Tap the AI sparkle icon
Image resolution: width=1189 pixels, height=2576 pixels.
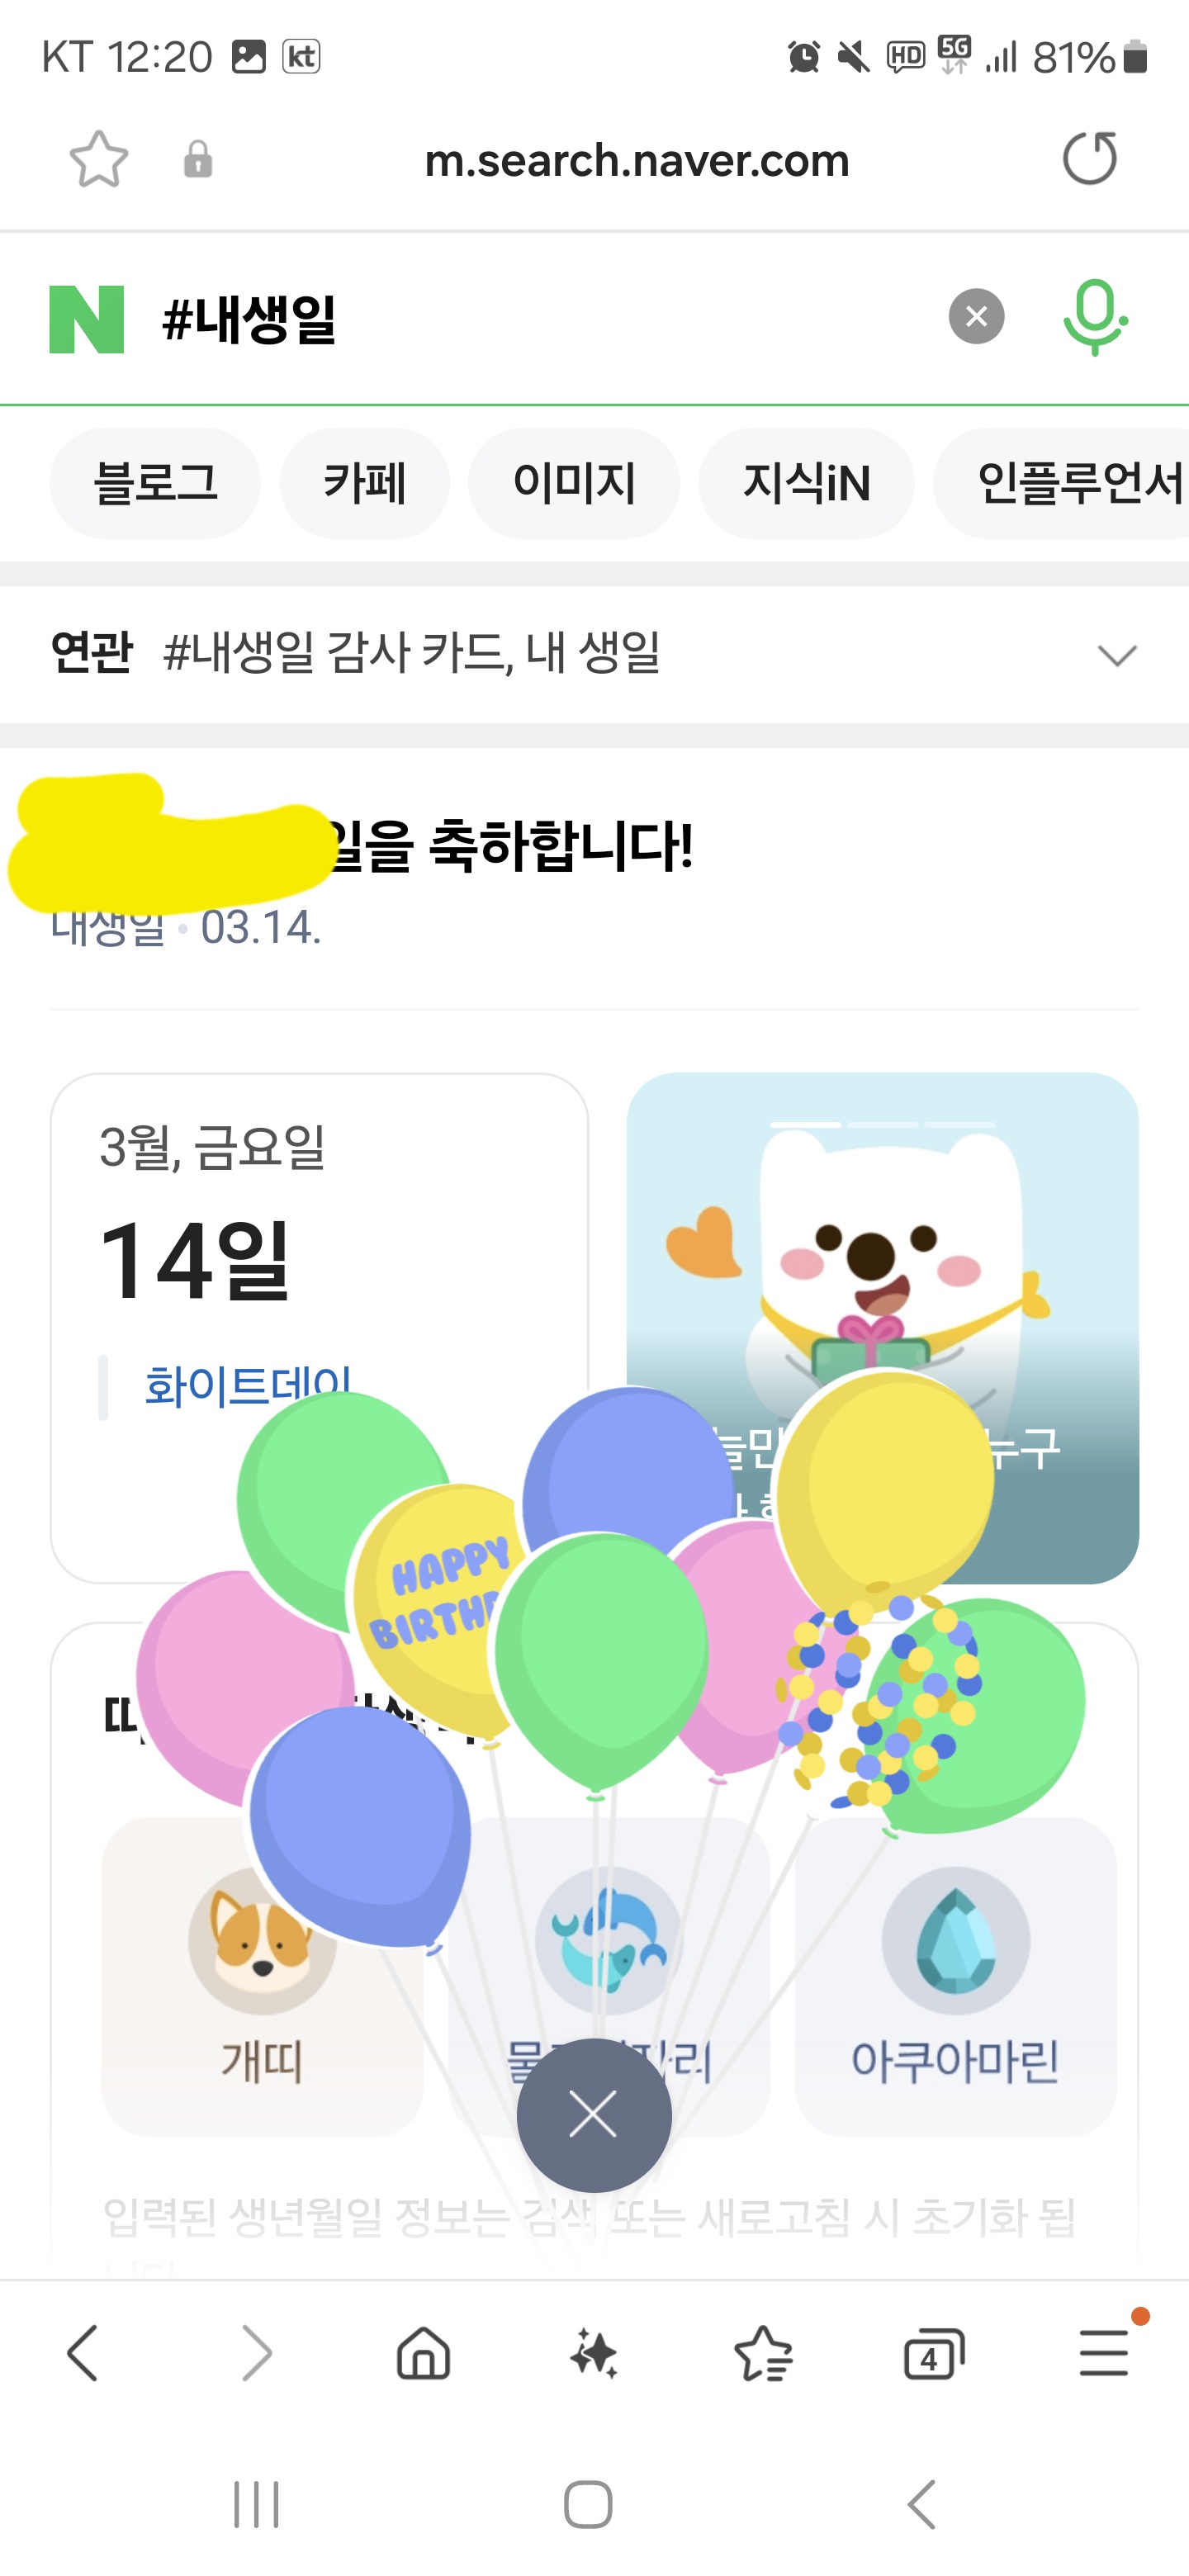pyautogui.click(x=594, y=2353)
